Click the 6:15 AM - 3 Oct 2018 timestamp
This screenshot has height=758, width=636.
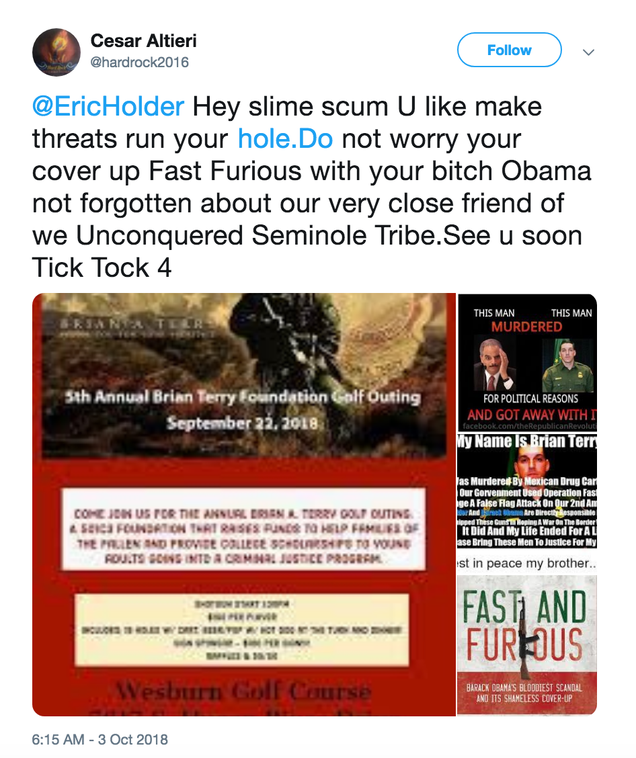(x=100, y=739)
